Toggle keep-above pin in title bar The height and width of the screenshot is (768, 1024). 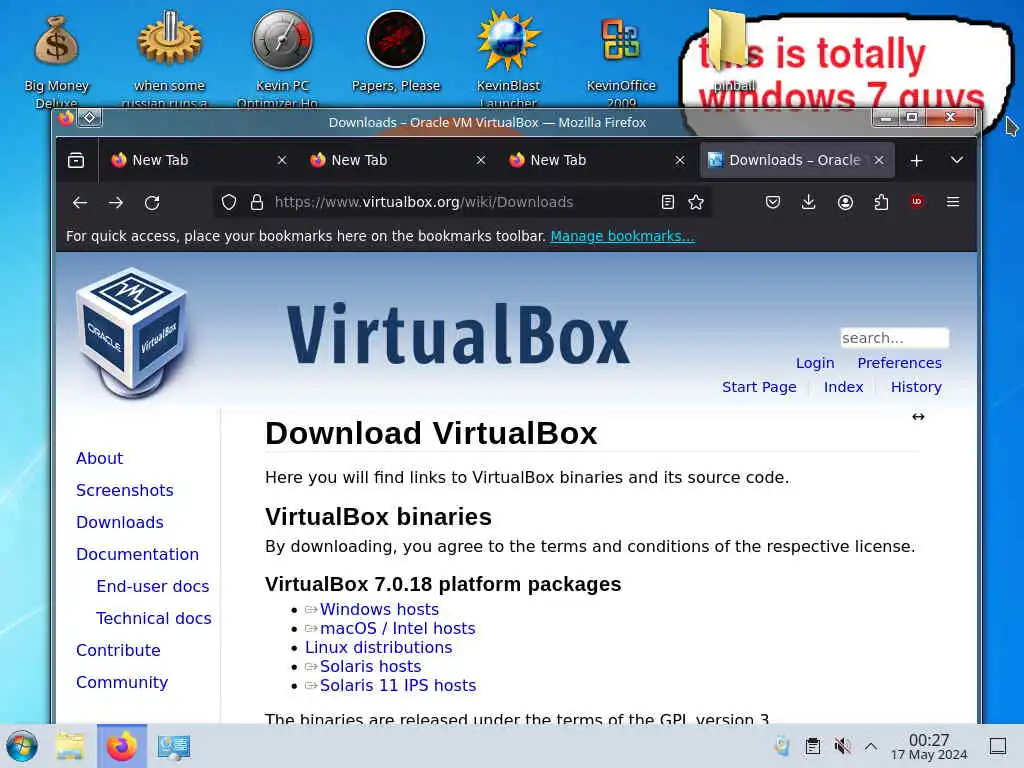(89, 118)
